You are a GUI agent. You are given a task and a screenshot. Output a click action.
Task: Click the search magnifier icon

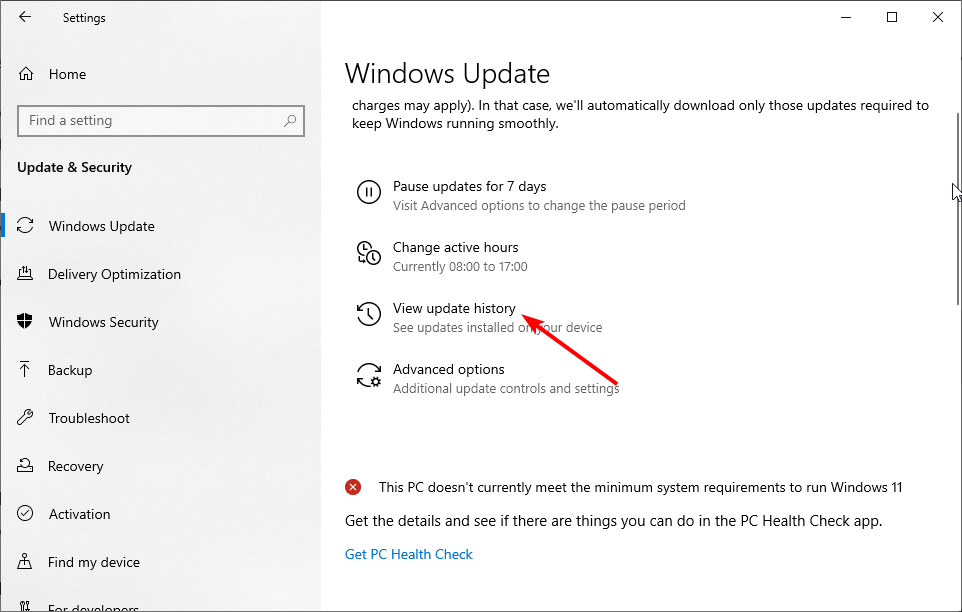(x=290, y=121)
